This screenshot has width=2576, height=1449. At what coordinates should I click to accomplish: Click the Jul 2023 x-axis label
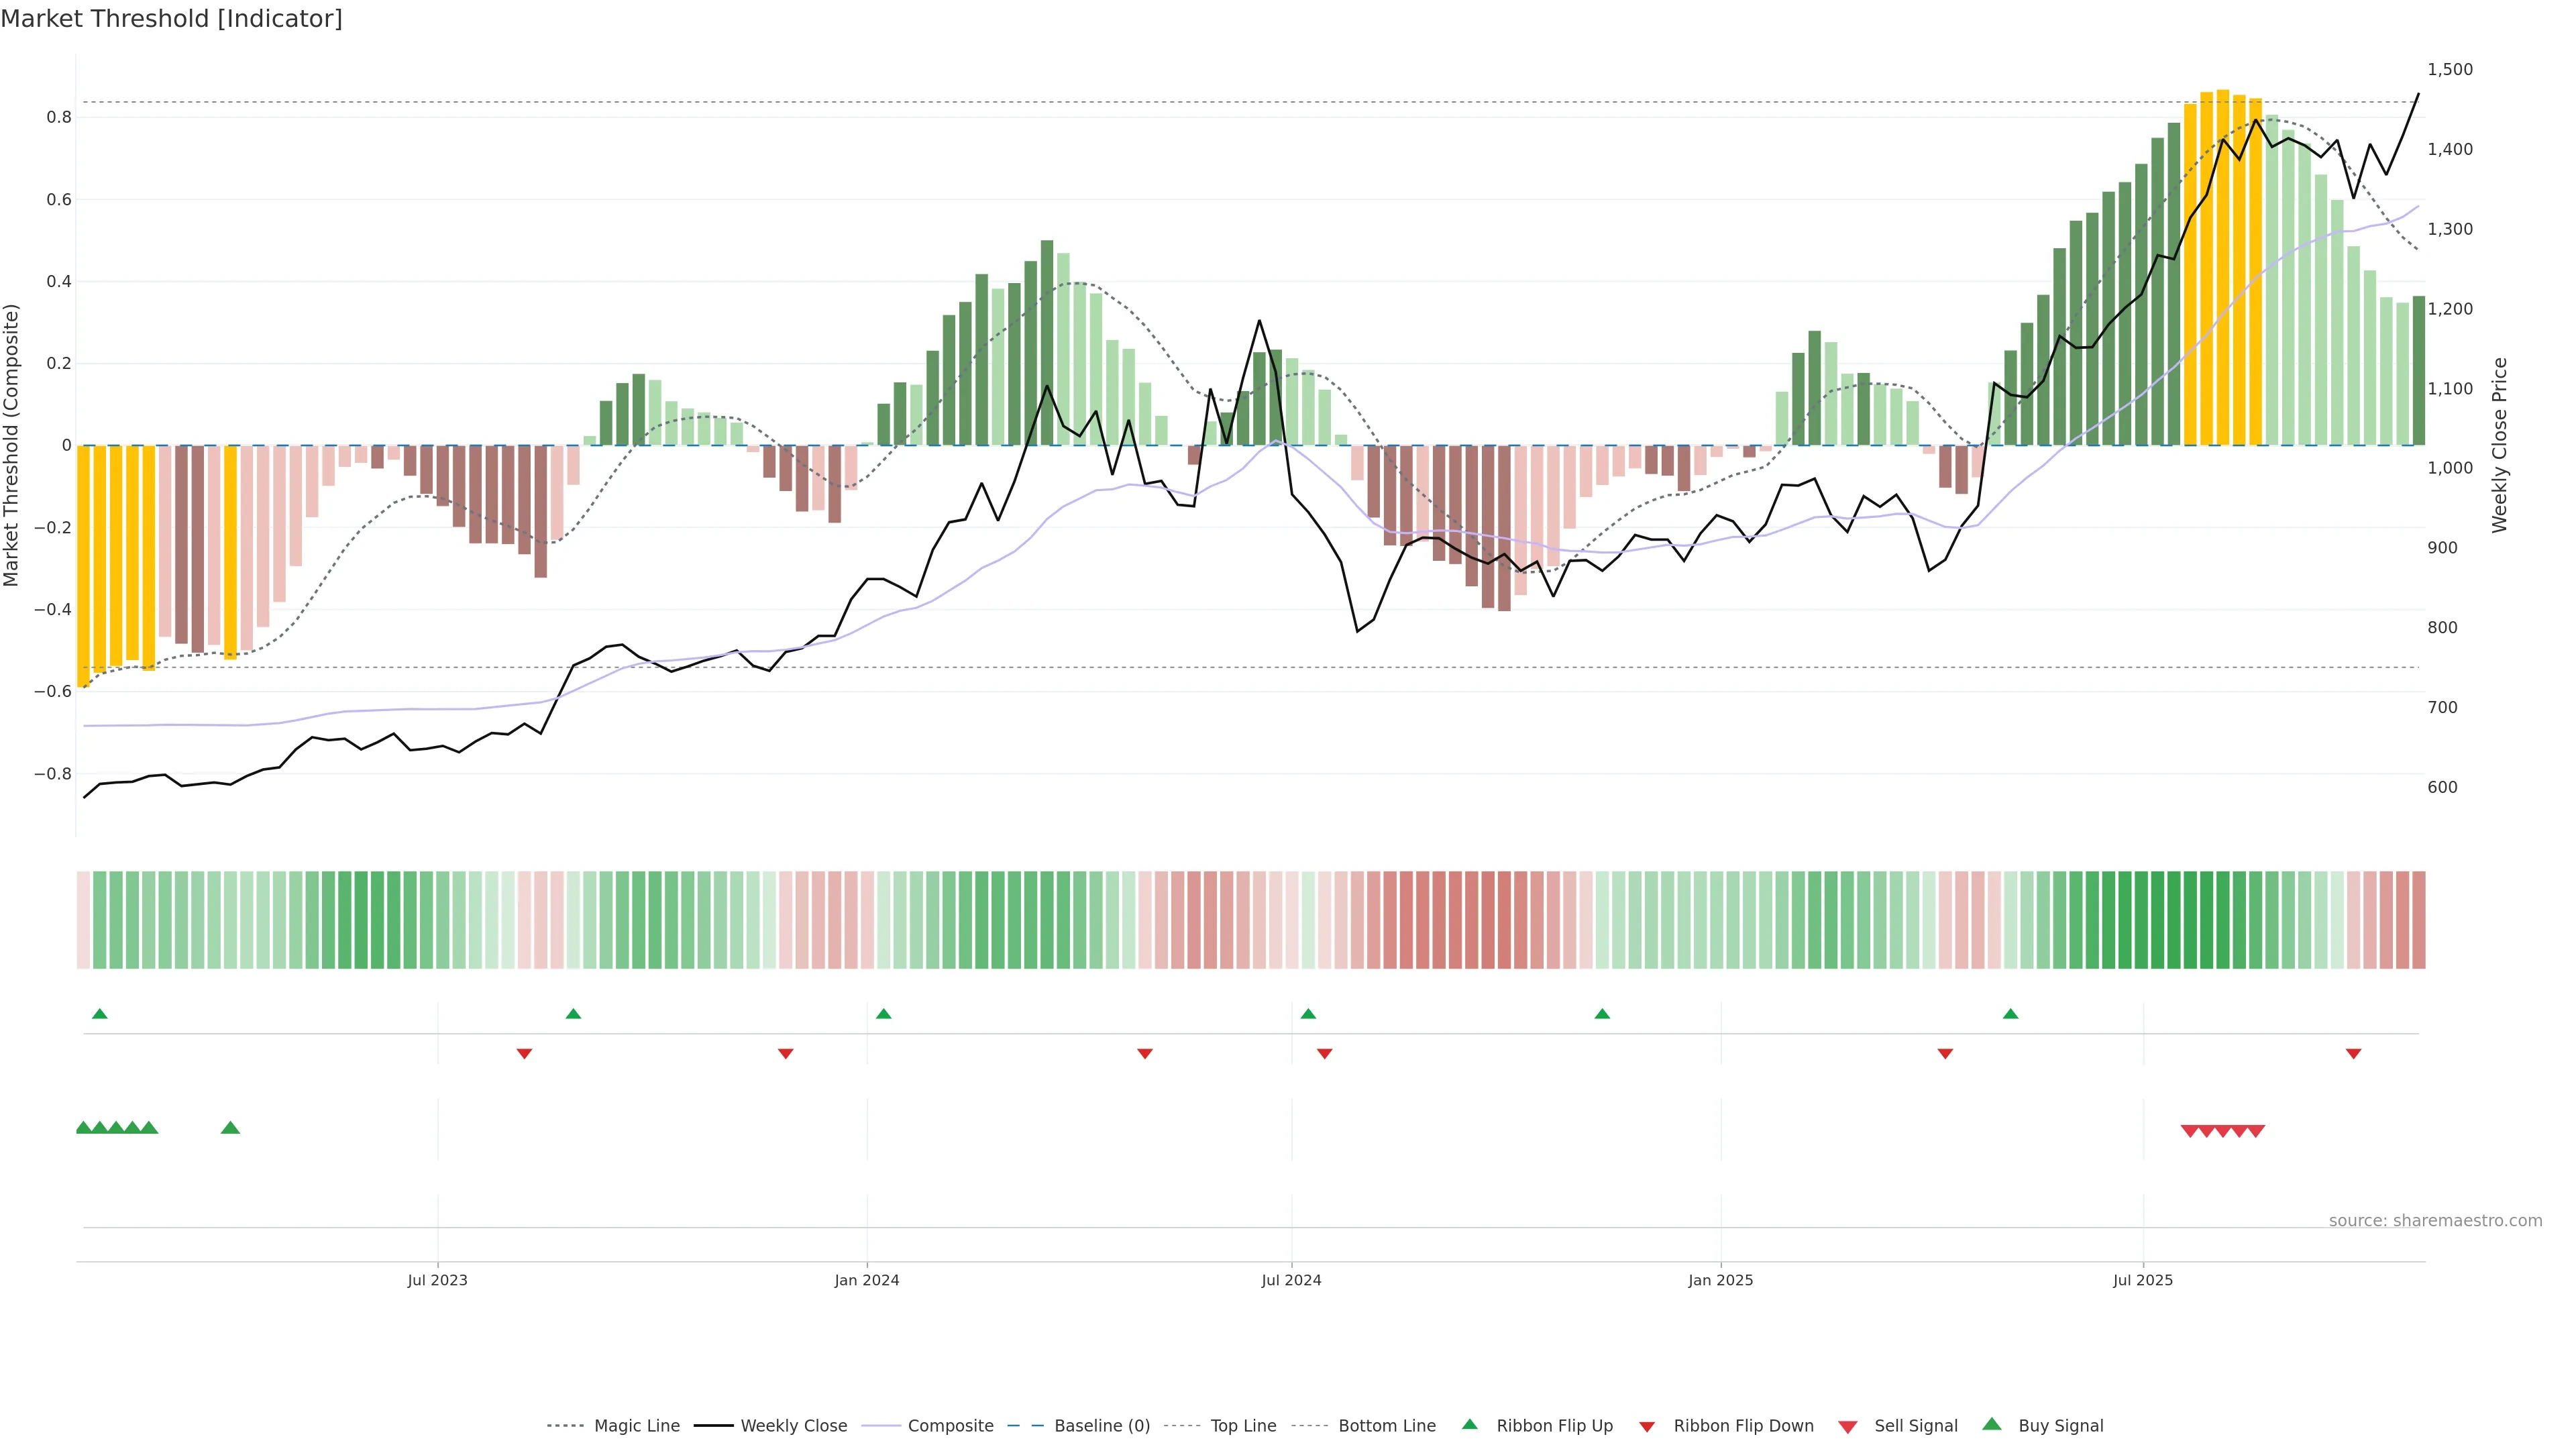point(437,1280)
